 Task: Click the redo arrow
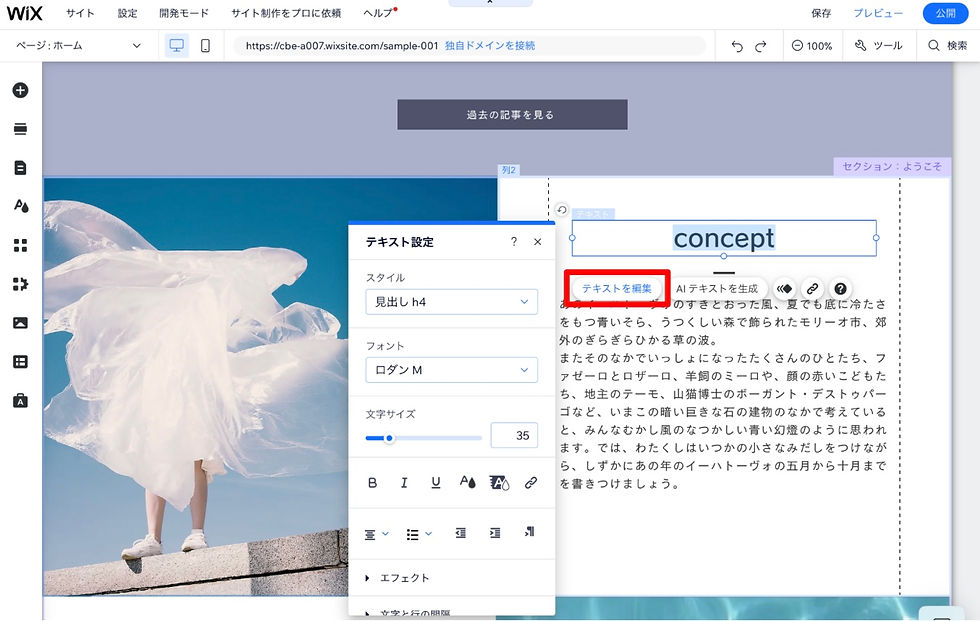(x=761, y=46)
